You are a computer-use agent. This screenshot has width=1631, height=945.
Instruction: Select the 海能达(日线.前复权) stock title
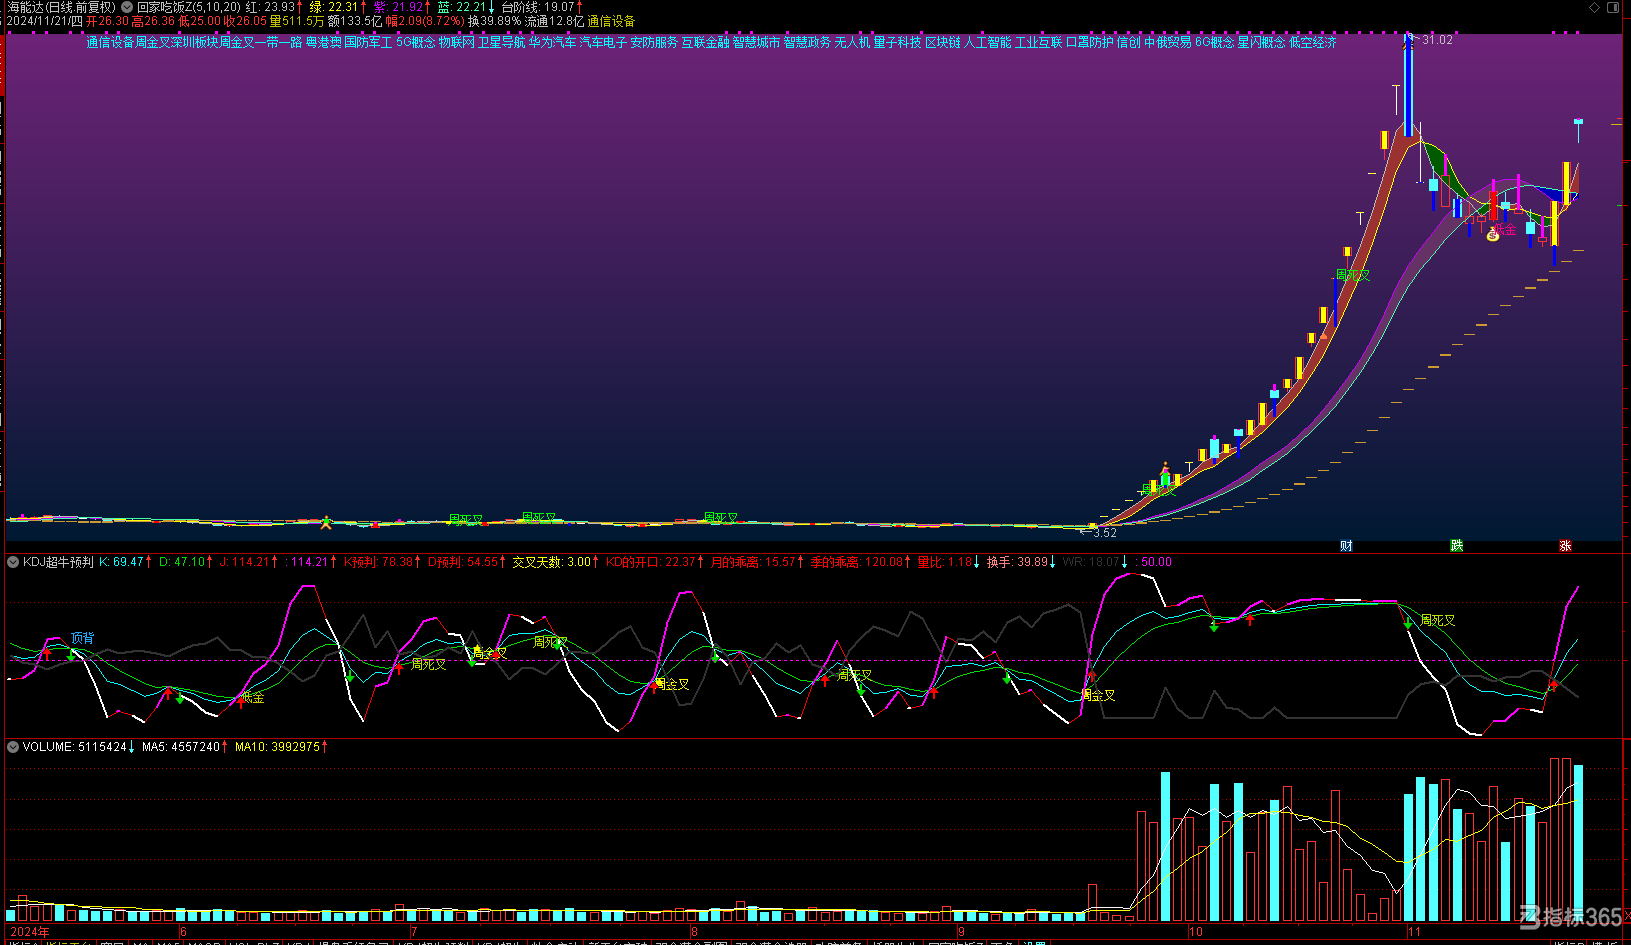coord(61,7)
